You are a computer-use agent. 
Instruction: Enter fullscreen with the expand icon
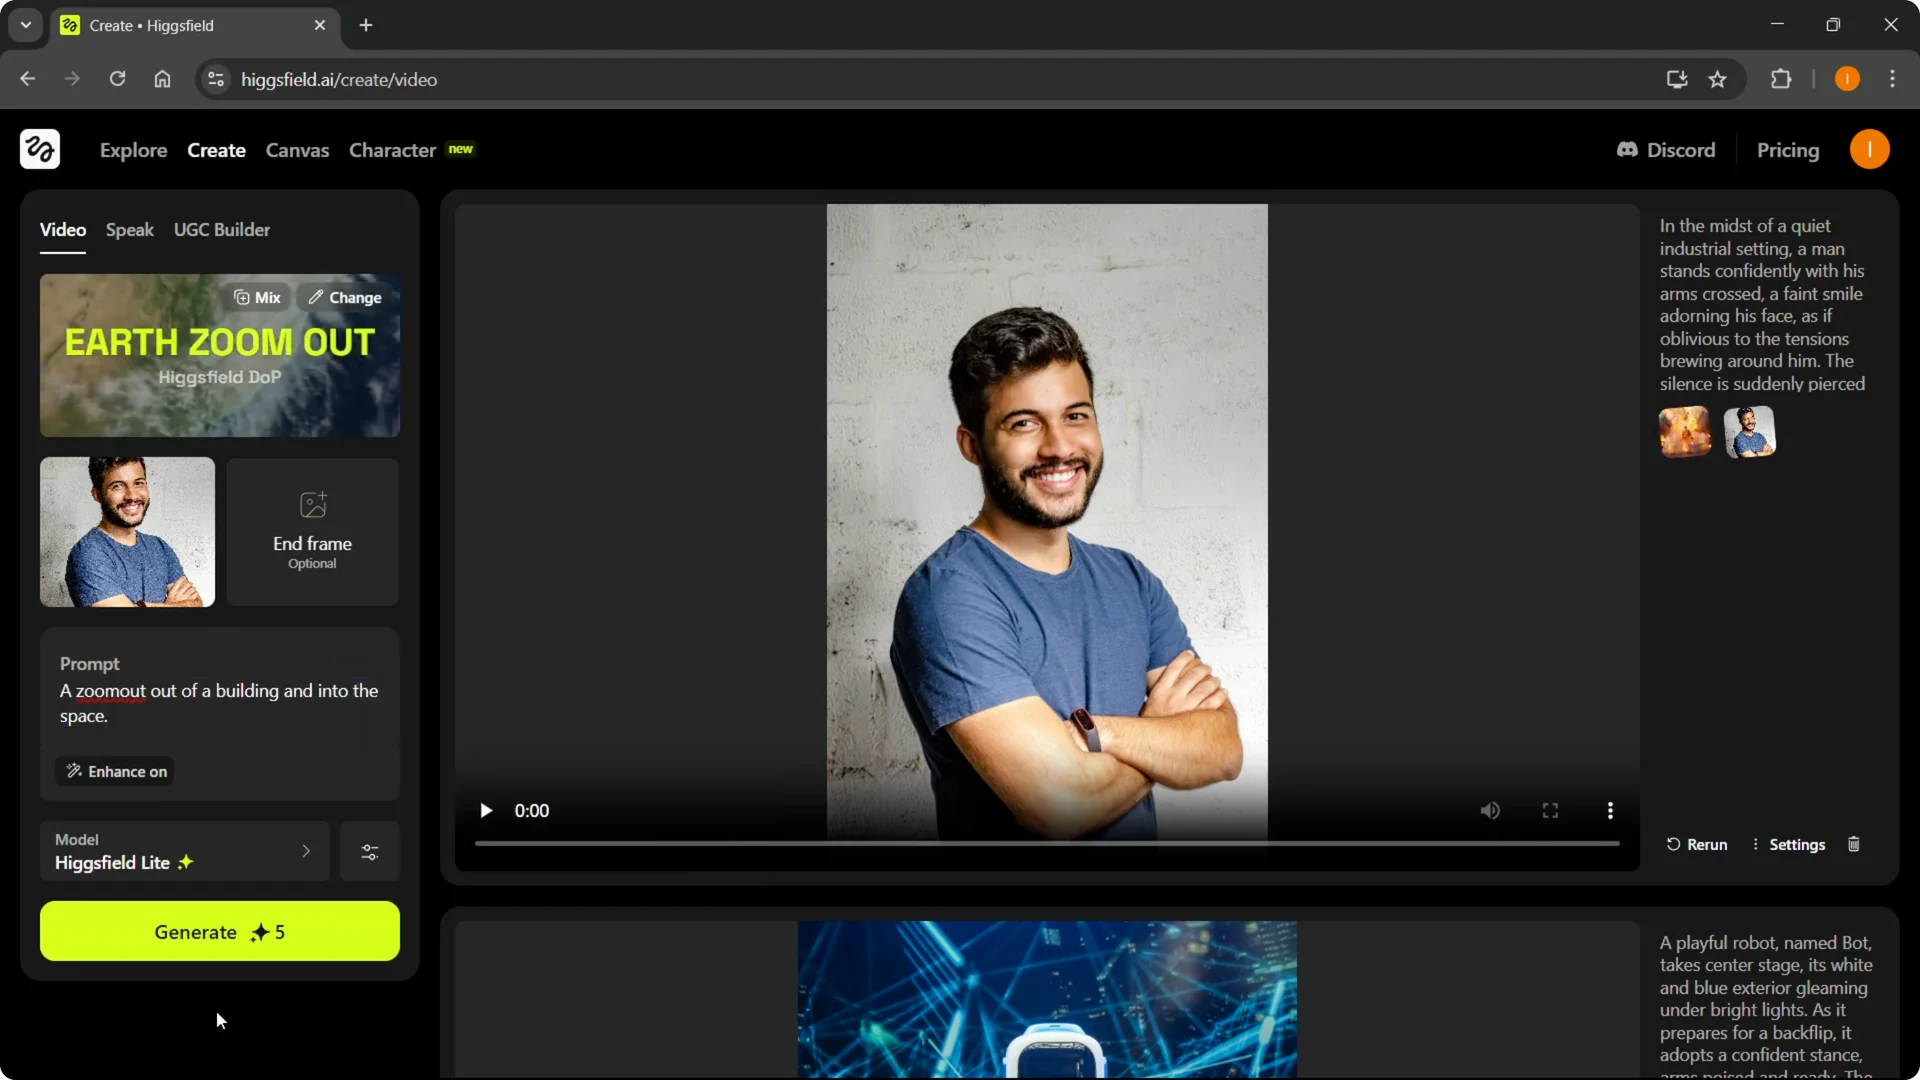1550,810
